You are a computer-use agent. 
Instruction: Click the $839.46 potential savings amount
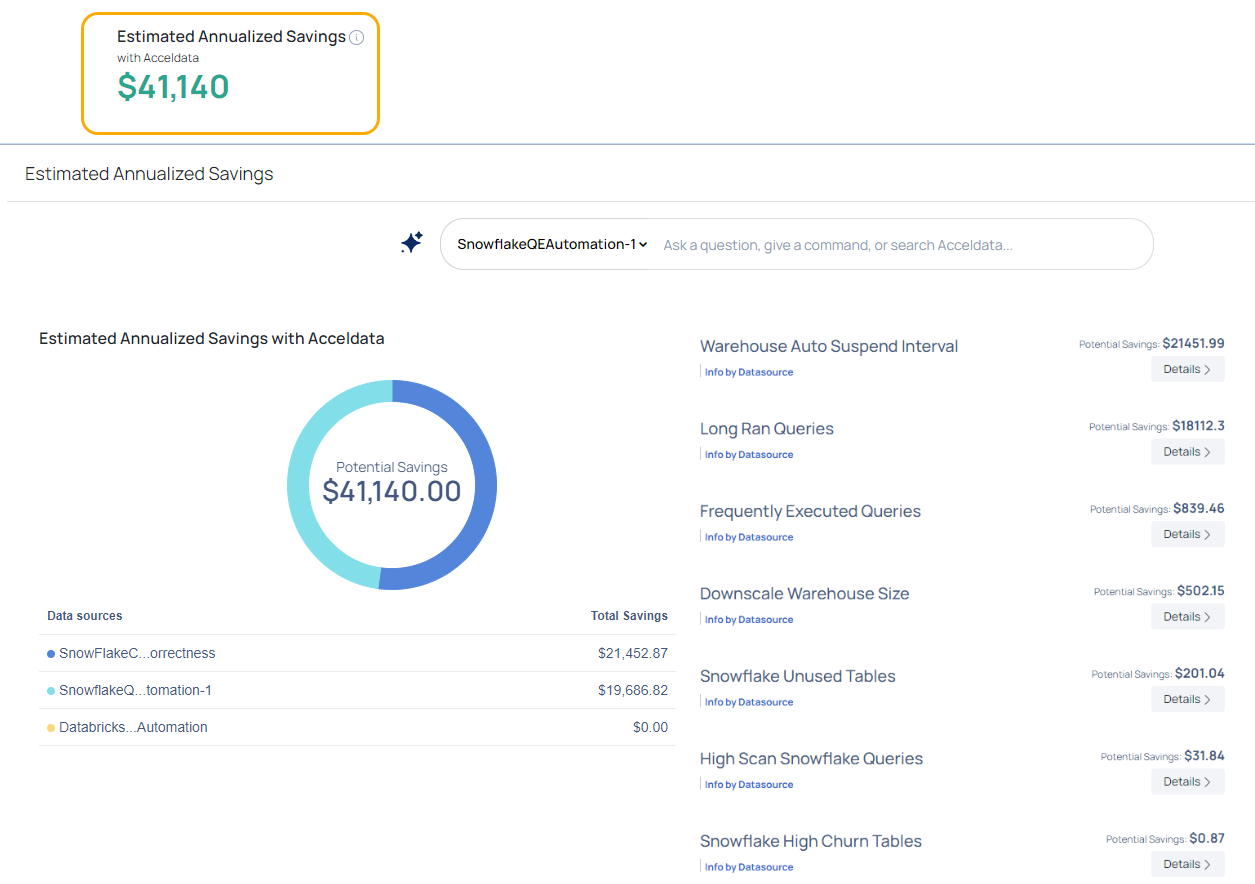1199,508
